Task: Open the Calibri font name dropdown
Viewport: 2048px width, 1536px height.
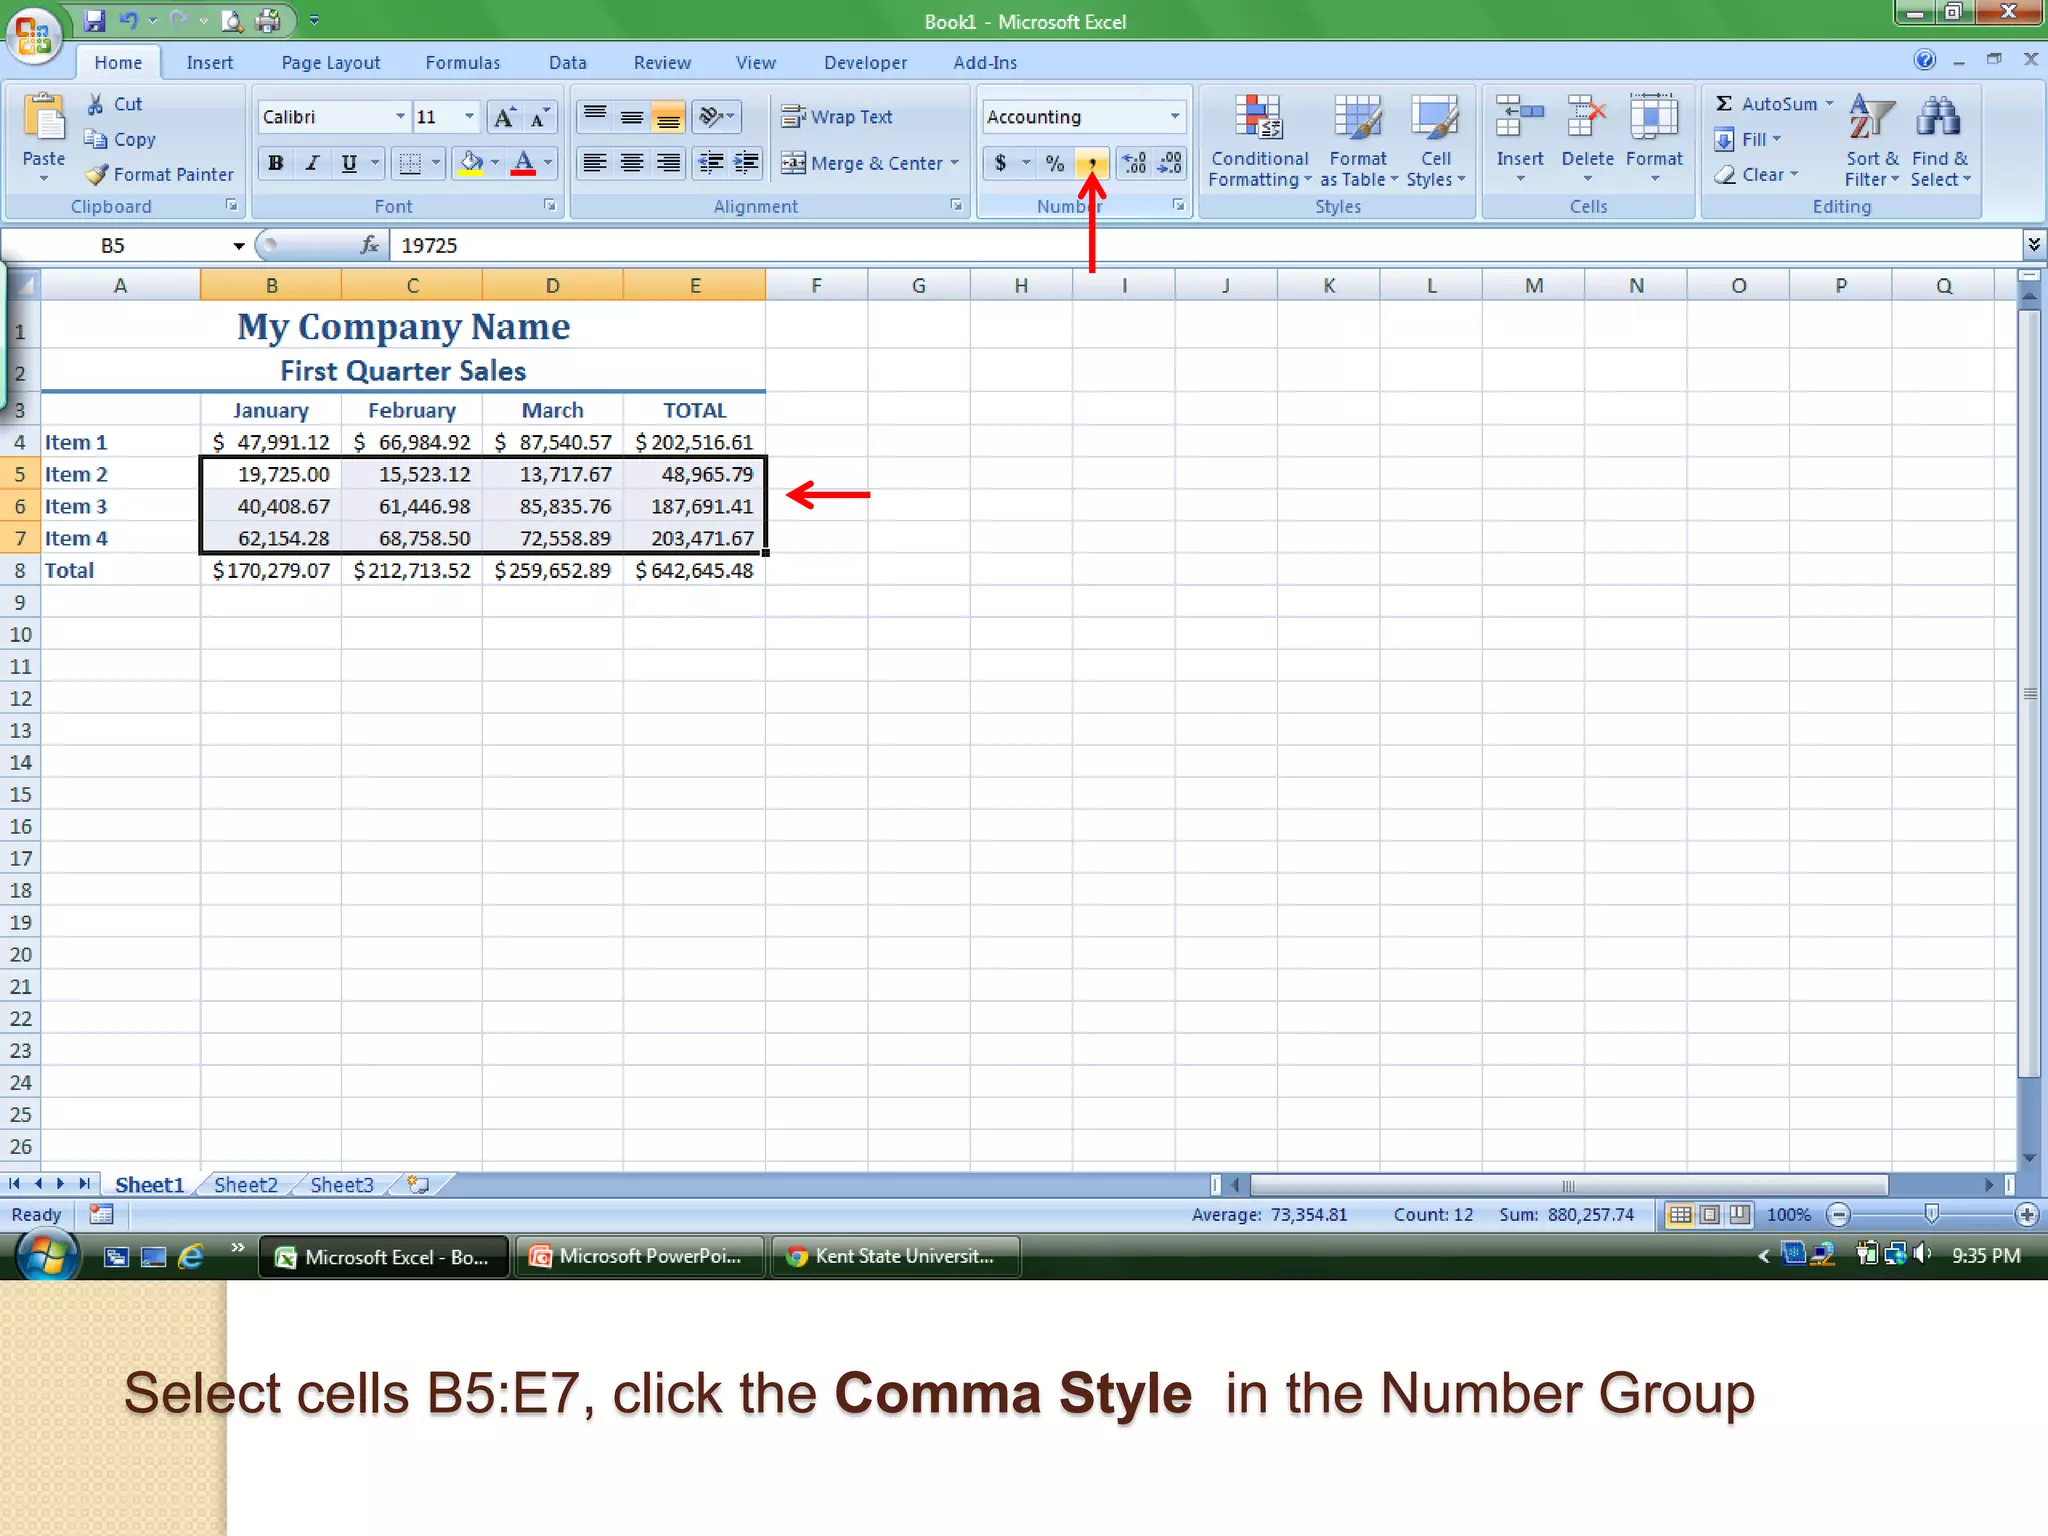Action: pos(400,117)
